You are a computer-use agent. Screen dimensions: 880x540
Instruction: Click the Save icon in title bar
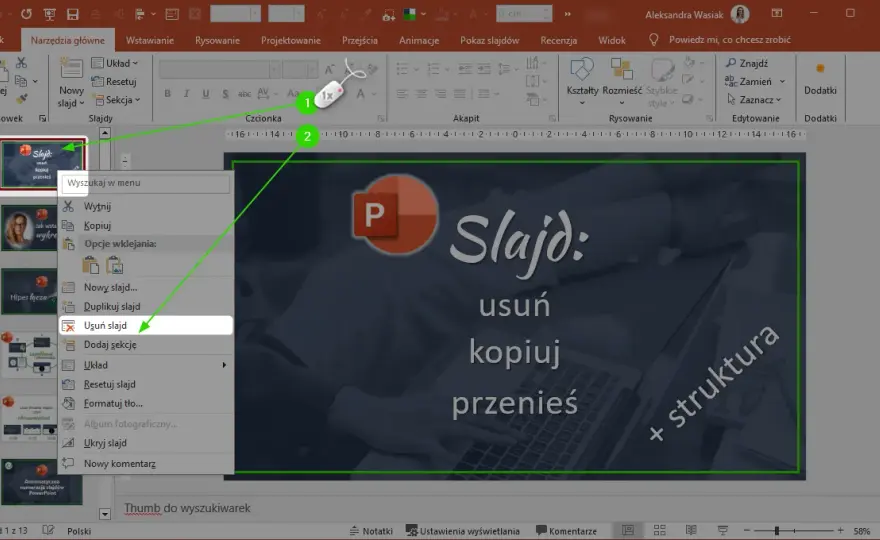[x=72, y=14]
